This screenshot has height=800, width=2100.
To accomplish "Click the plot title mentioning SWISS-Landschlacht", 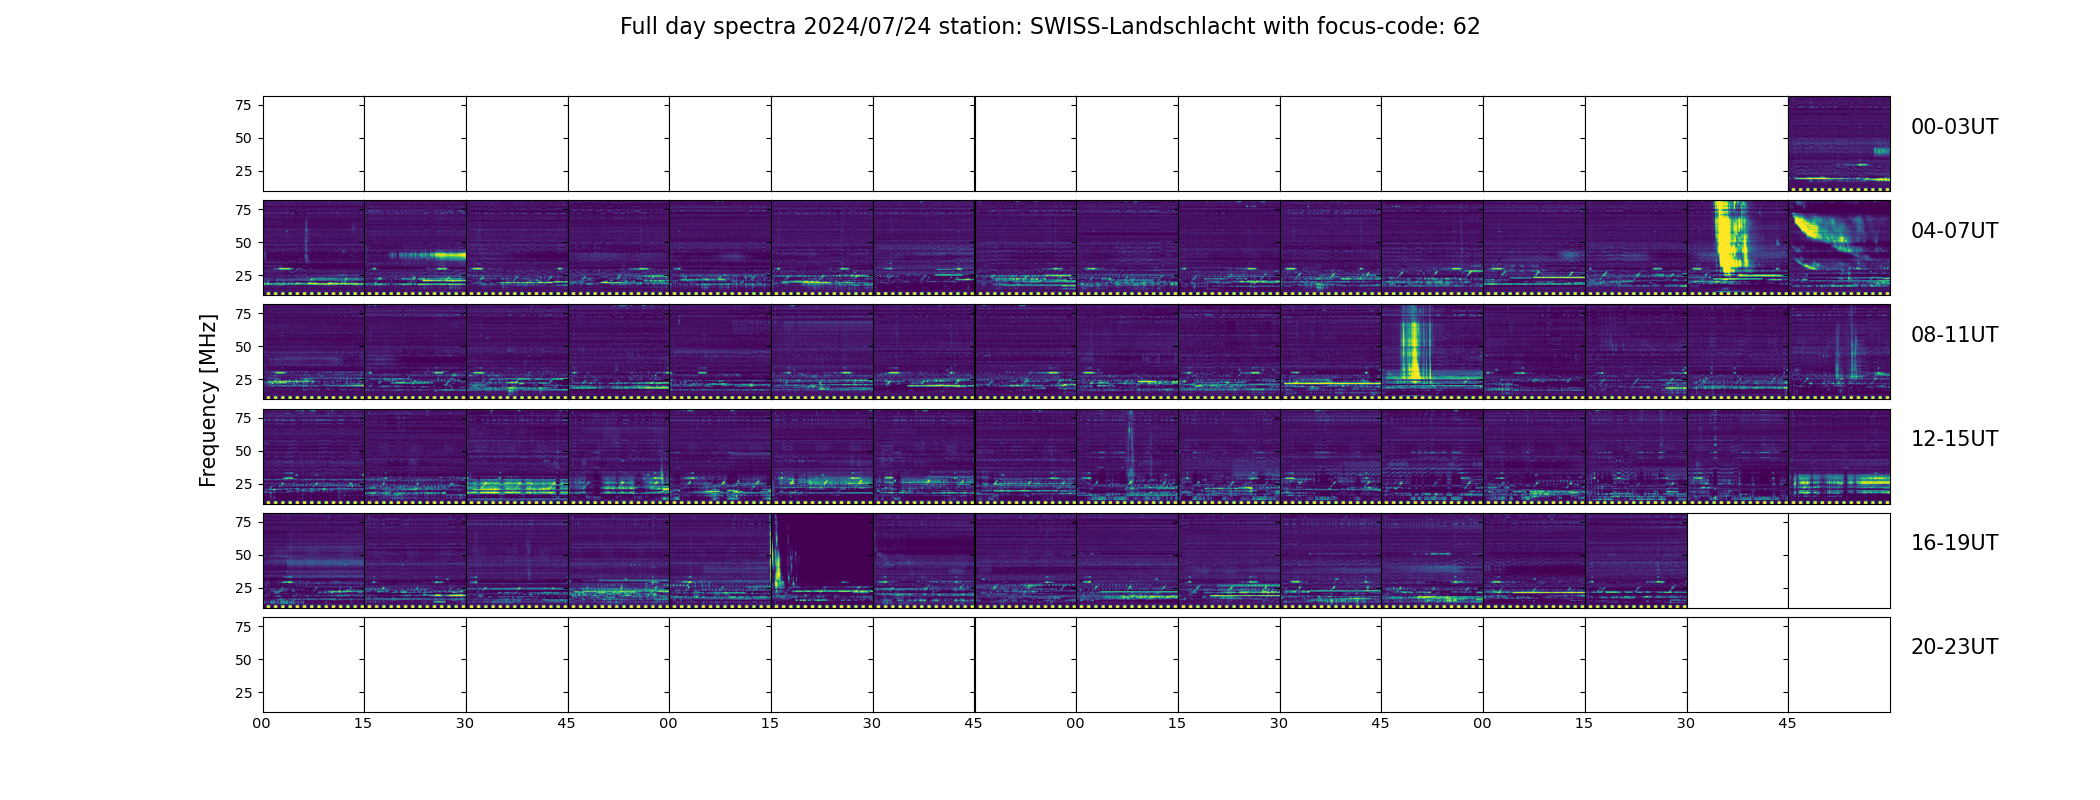I will click(x=1049, y=27).
